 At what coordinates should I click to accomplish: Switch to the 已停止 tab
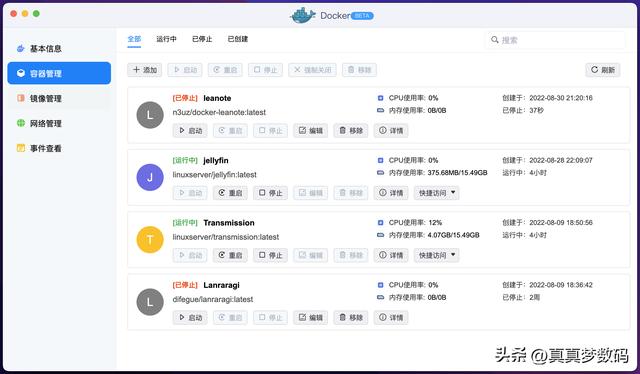coord(202,39)
